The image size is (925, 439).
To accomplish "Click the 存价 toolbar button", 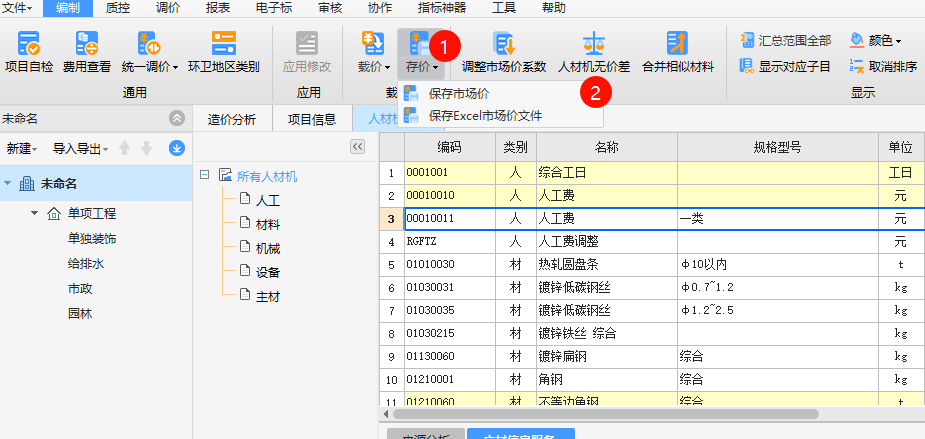I will 422,52.
